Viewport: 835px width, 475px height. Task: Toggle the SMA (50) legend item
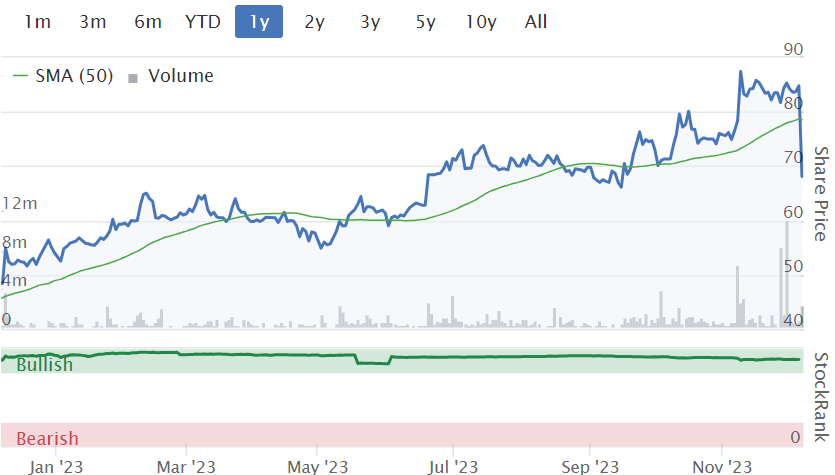point(63,76)
